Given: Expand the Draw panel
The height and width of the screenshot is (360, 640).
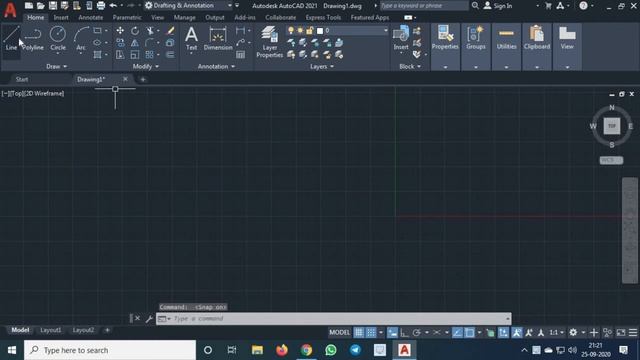Looking at the screenshot, I should tap(56, 66).
